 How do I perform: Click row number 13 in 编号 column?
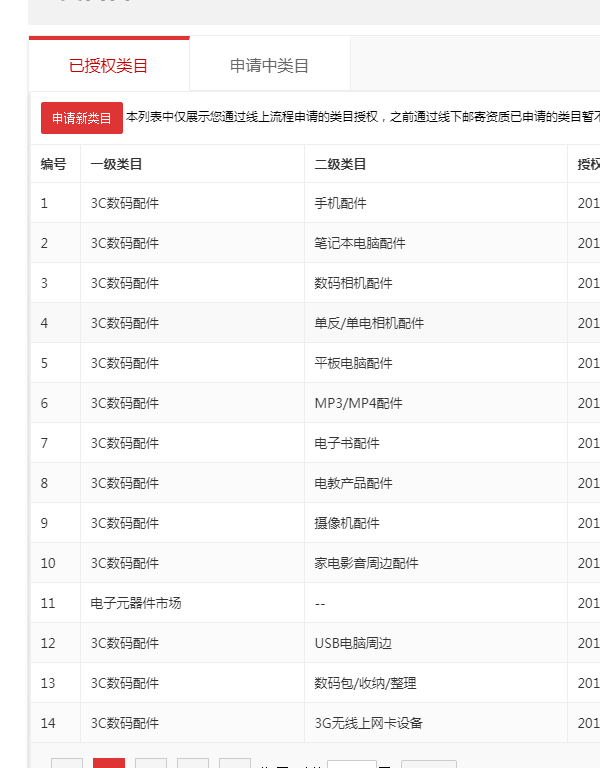pos(48,683)
